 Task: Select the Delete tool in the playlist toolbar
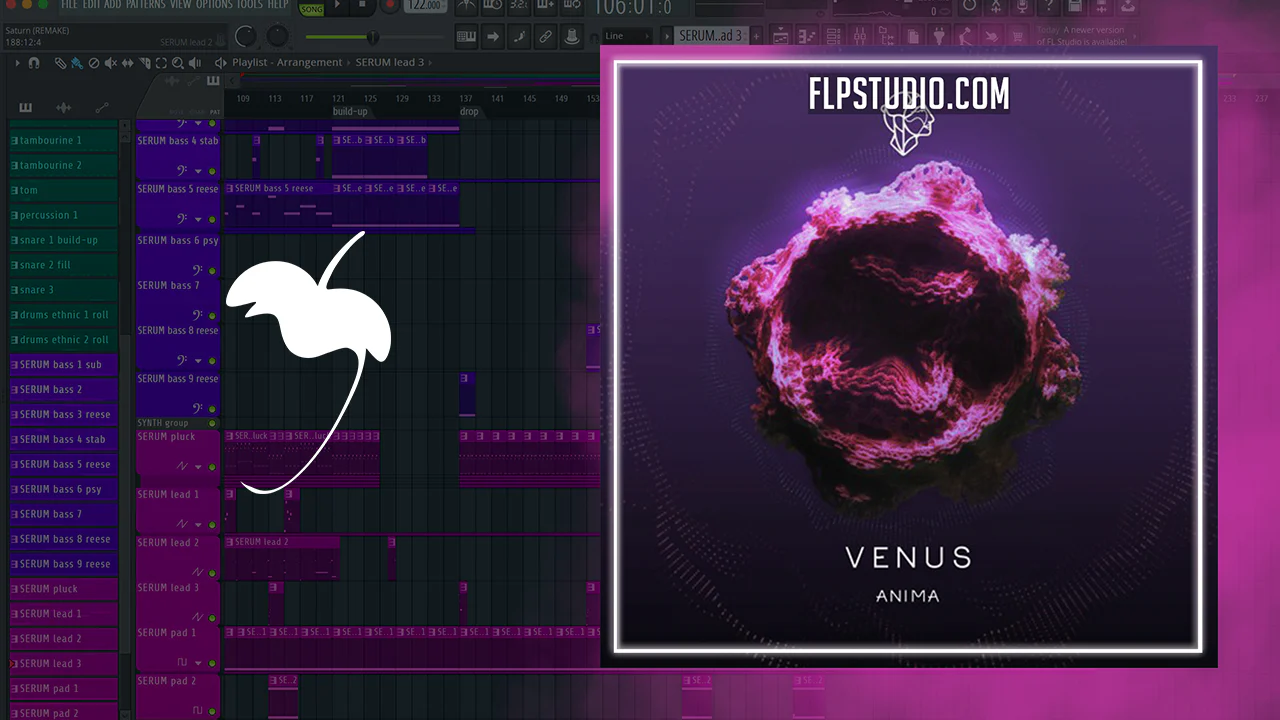93,62
